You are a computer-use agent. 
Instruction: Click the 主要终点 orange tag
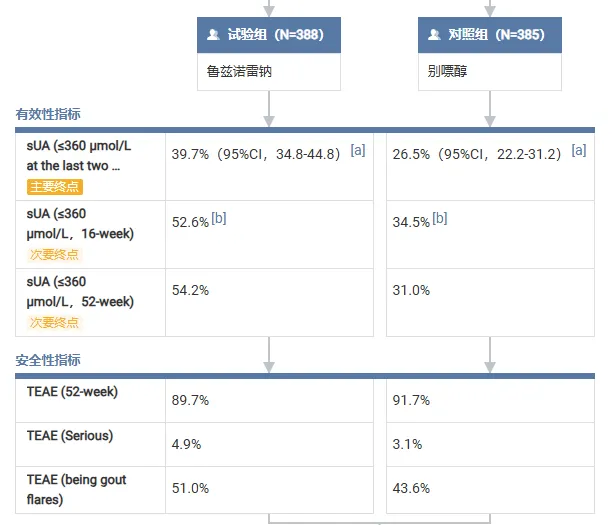point(54,186)
